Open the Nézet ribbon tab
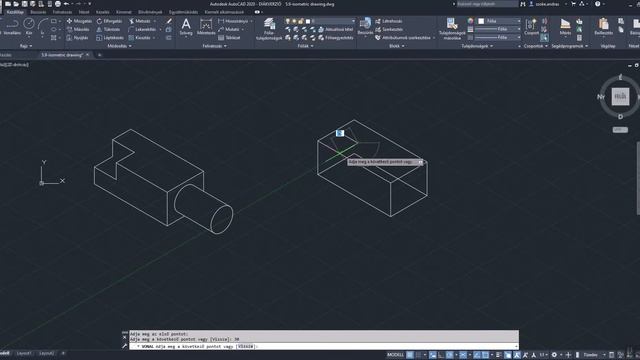 click(84, 12)
